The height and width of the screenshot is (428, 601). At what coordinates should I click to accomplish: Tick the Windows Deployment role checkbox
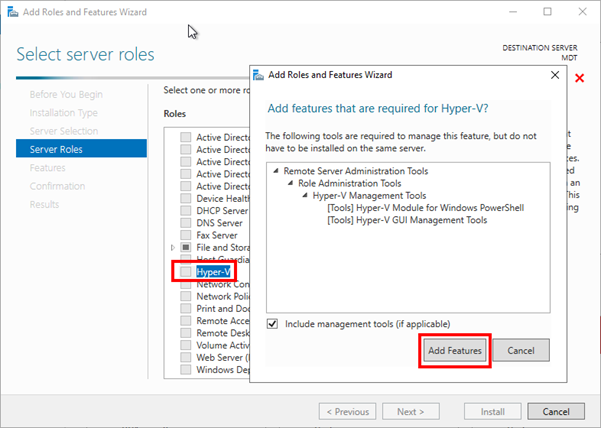pyautogui.click(x=186, y=370)
